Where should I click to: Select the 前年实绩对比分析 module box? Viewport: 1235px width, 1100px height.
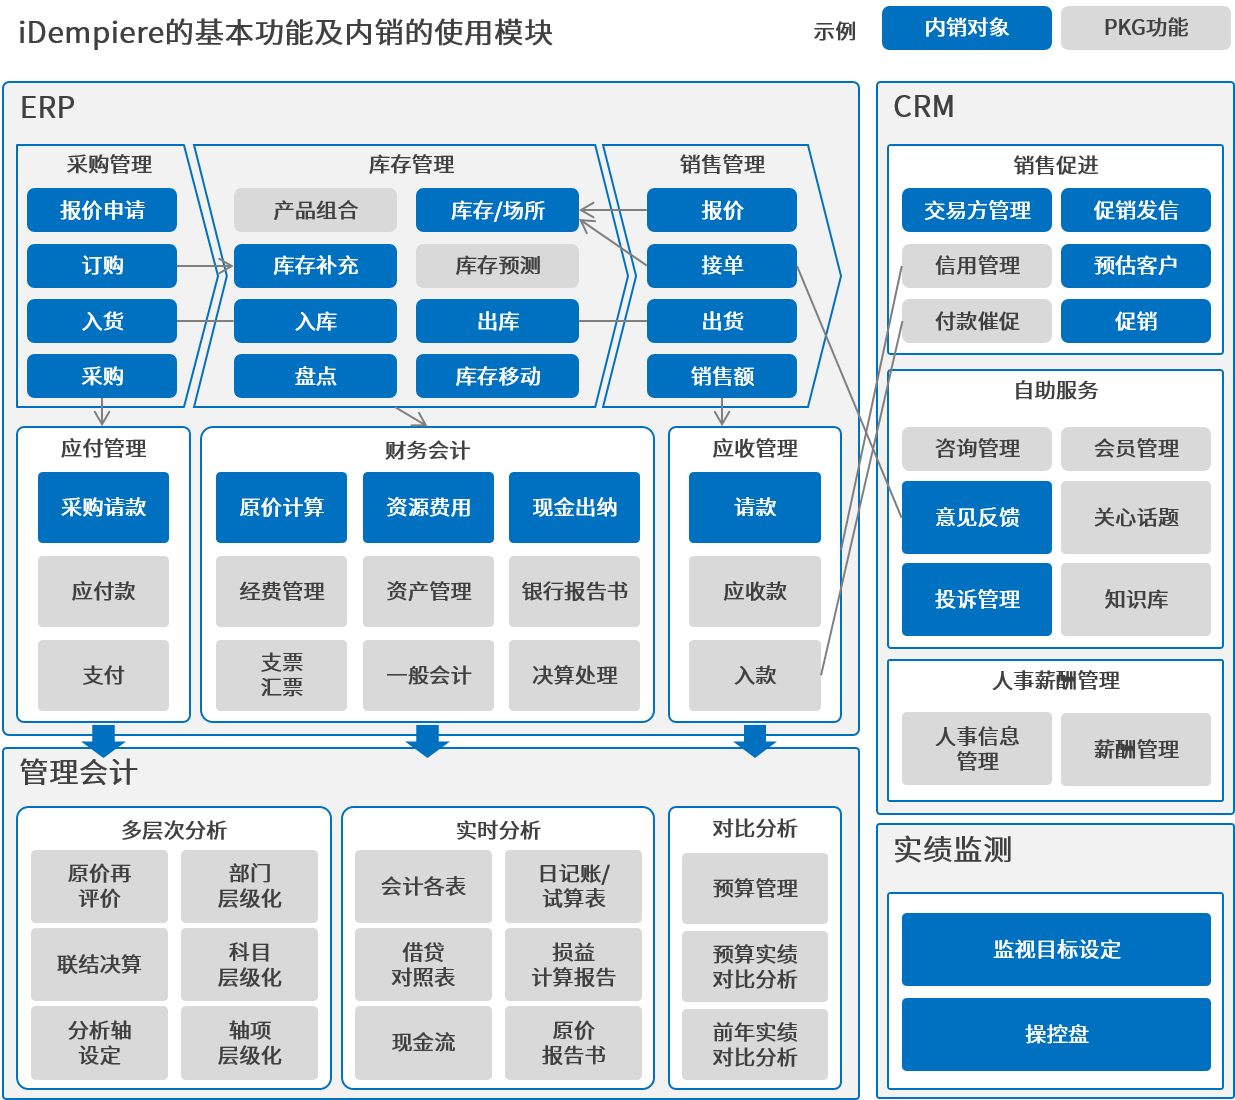(x=755, y=1045)
